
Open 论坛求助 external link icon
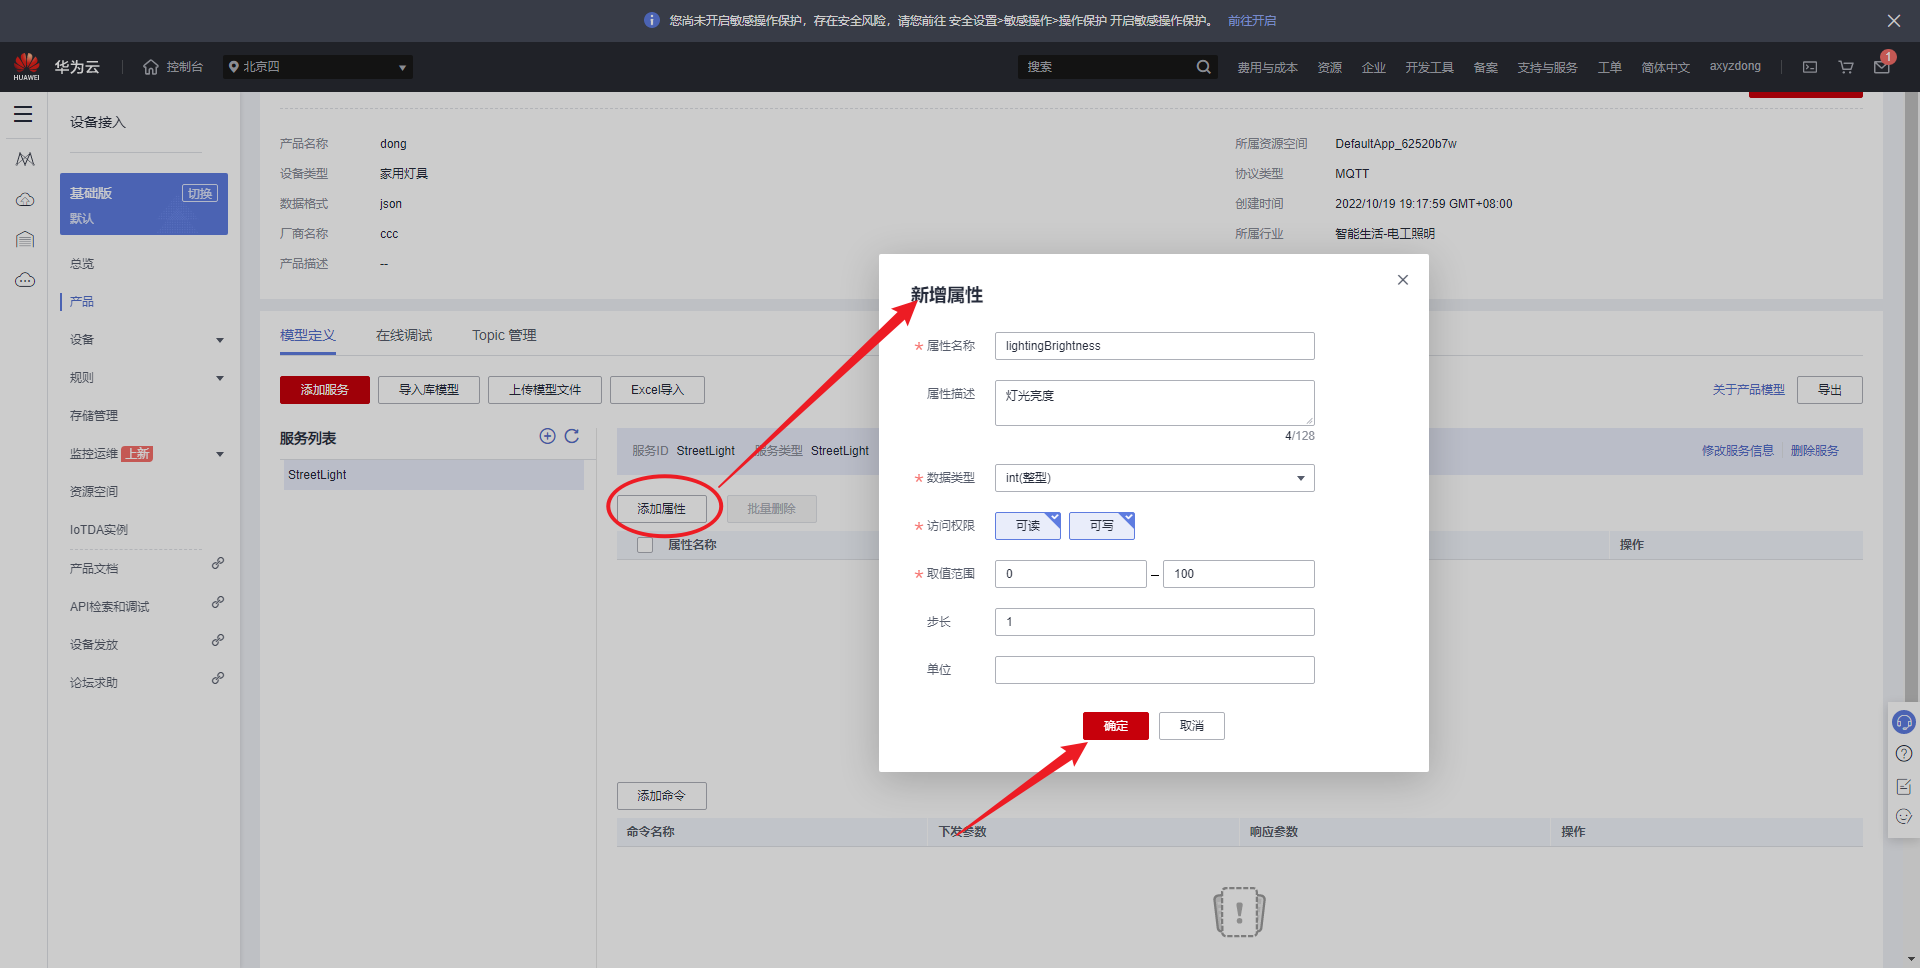(x=218, y=678)
